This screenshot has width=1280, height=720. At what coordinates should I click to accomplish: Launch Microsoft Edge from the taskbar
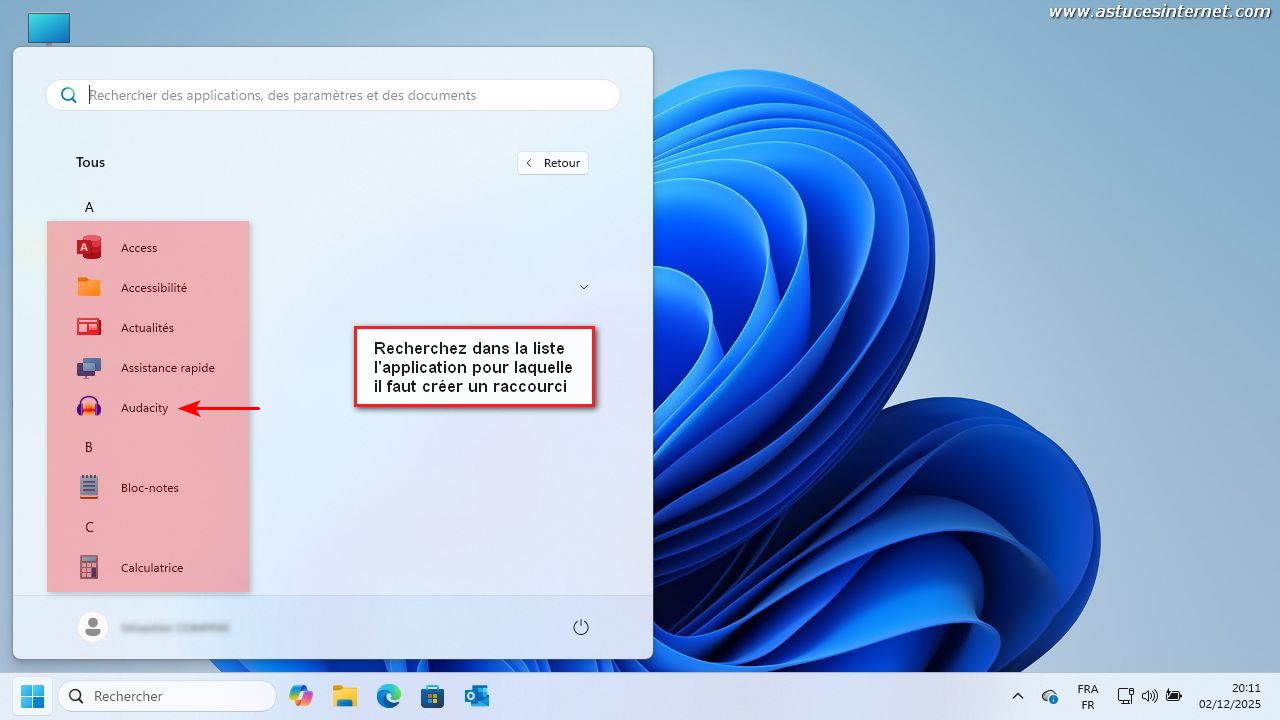pos(388,696)
